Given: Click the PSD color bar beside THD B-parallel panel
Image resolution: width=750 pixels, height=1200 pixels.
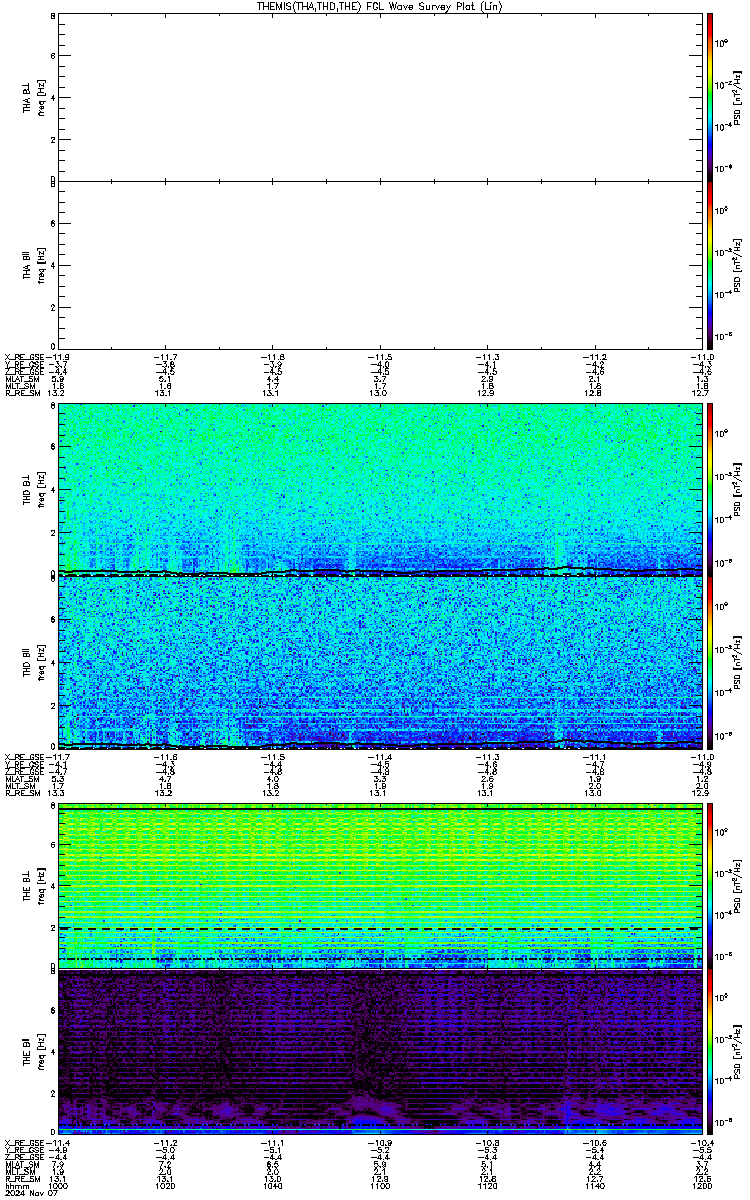Looking at the screenshot, I should 710,661.
